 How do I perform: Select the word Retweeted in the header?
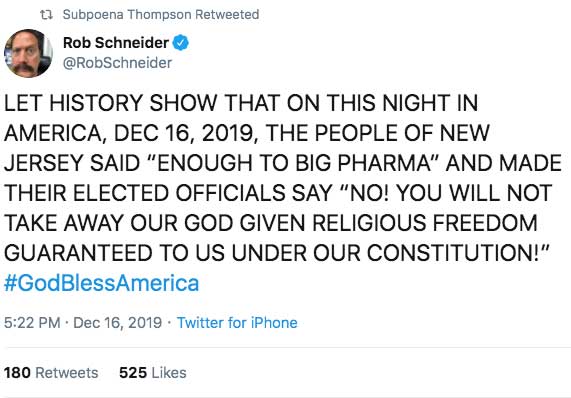(x=227, y=15)
